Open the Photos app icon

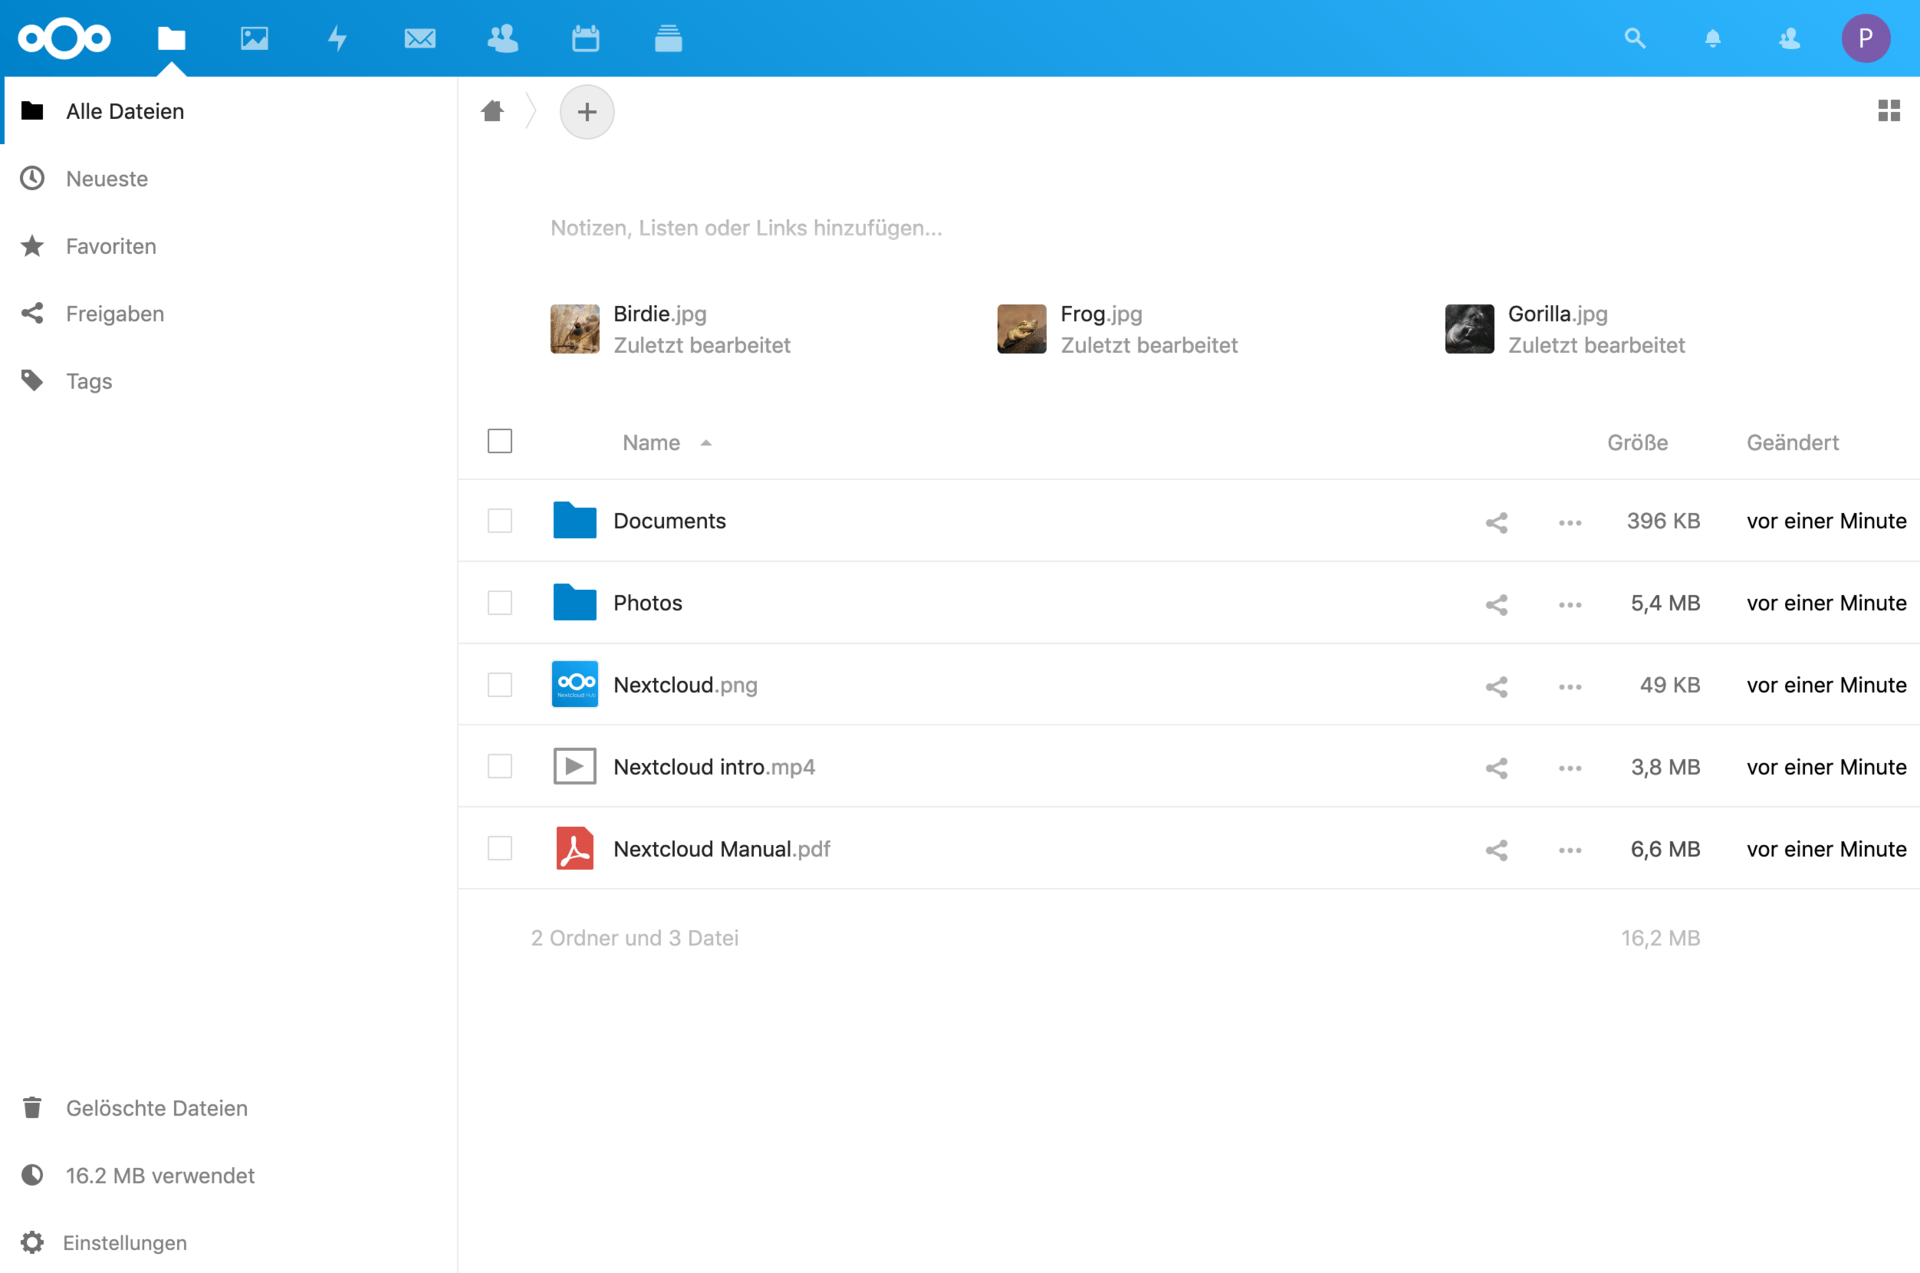click(254, 38)
